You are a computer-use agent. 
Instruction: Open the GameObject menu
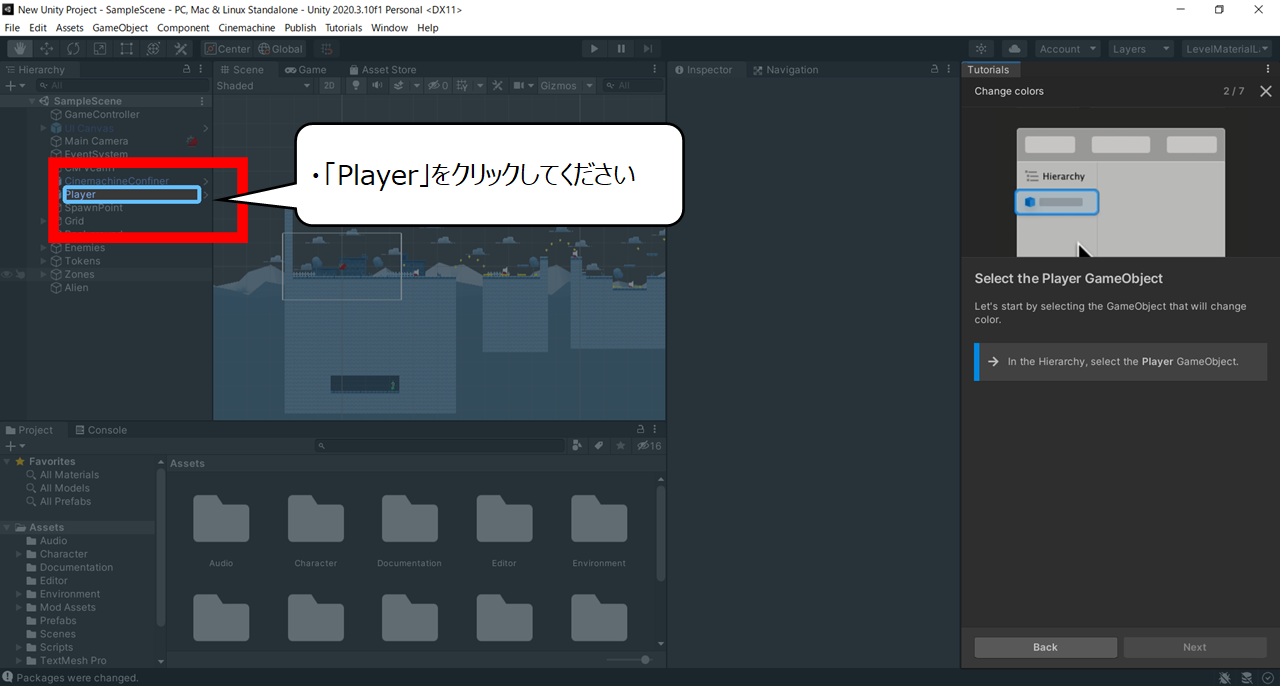click(120, 28)
